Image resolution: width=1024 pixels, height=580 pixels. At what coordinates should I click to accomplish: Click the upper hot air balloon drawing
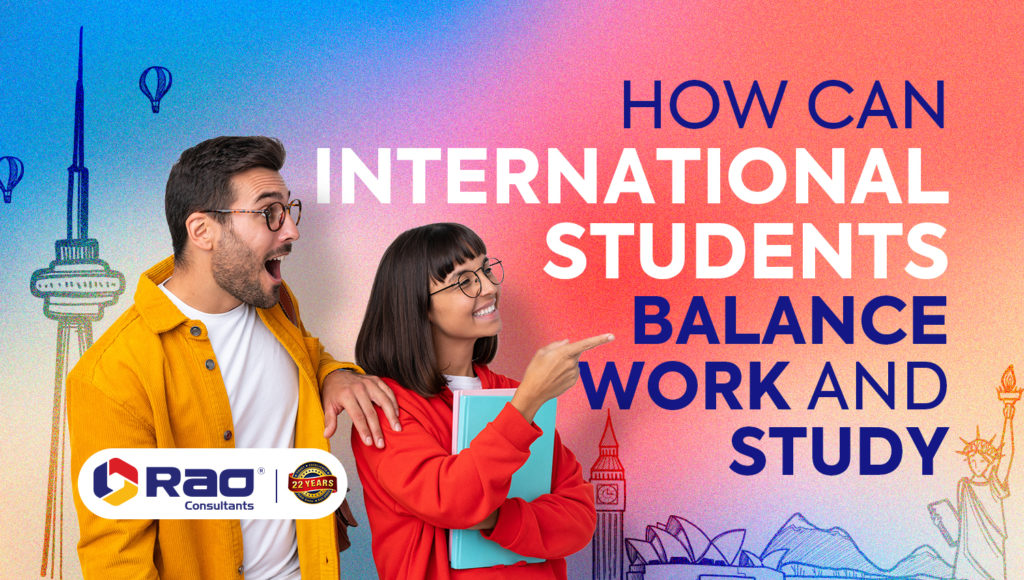[x=155, y=85]
